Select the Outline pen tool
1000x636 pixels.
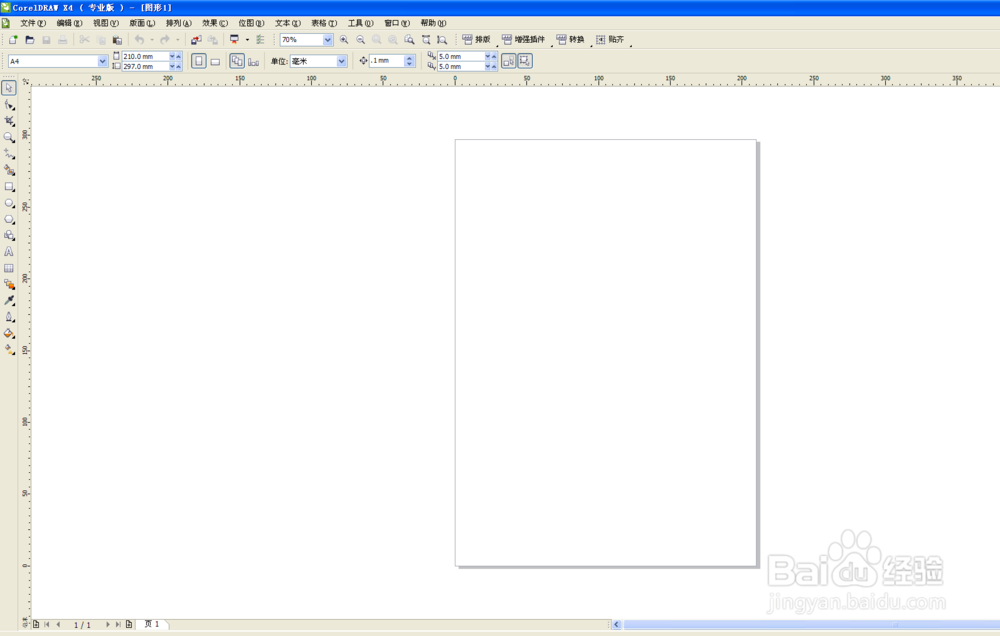click(x=9, y=317)
